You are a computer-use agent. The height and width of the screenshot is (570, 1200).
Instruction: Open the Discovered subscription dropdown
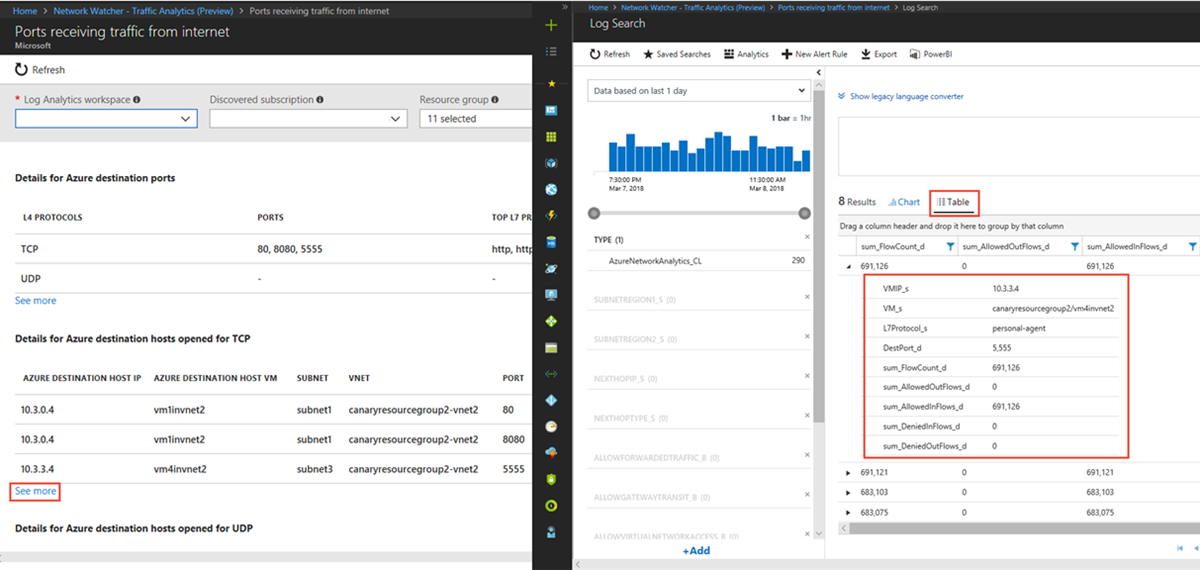point(307,118)
